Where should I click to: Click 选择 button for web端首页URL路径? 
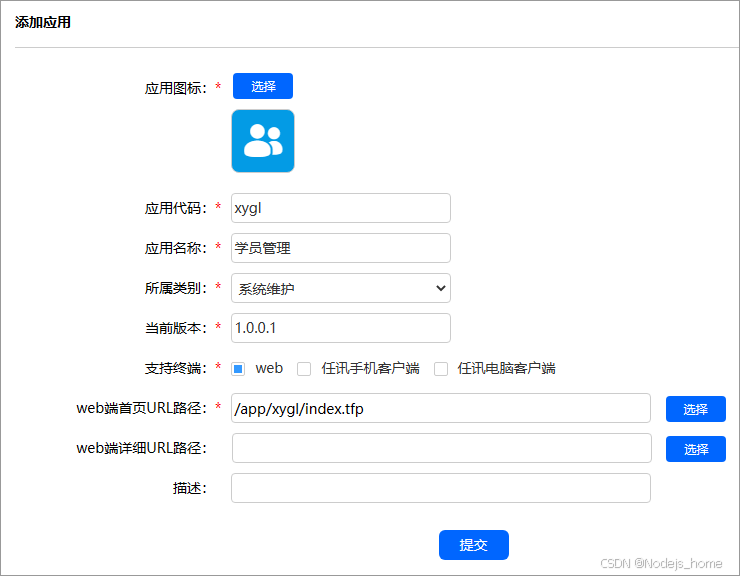coord(696,409)
